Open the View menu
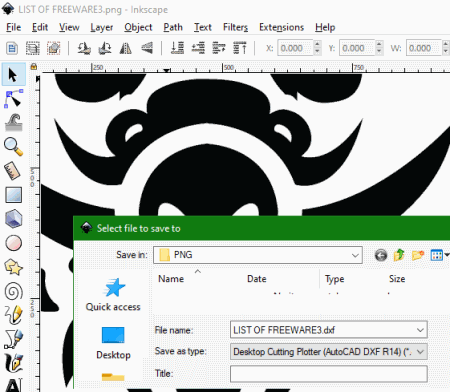This screenshot has height=392, width=450. (x=69, y=27)
